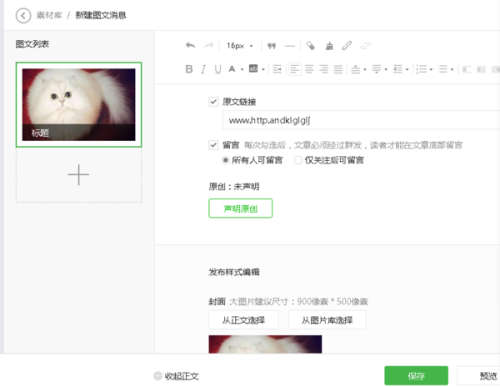Click the plus to add a new article
500x387 pixels.
click(x=78, y=174)
